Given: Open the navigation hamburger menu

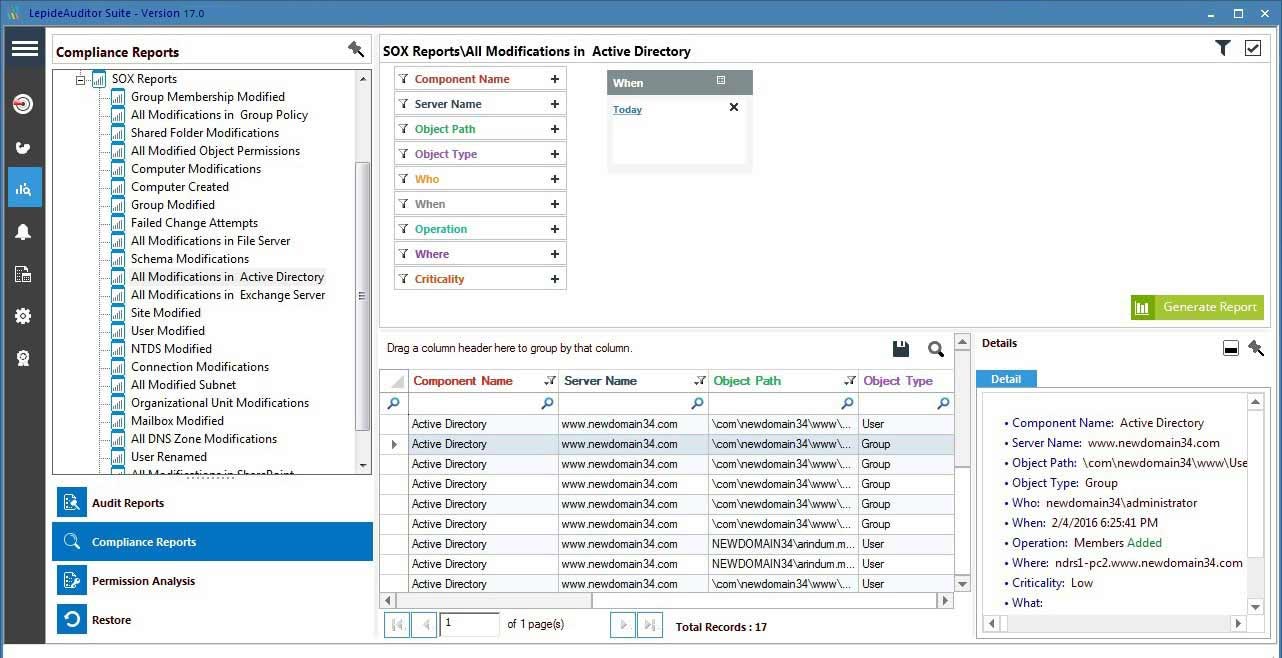Looking at the screenshot, I should point(25,48).
